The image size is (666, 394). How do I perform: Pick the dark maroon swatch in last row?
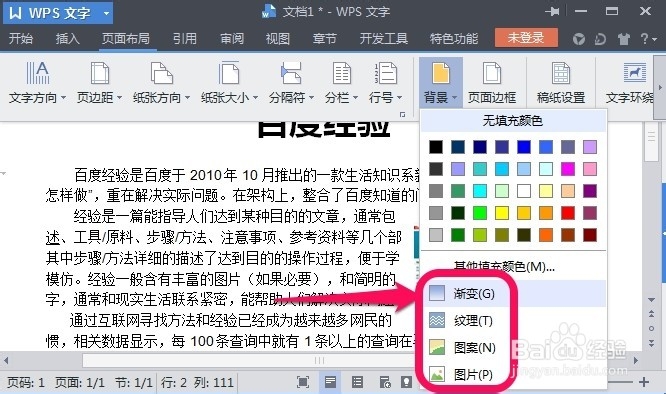click(590, 235)
